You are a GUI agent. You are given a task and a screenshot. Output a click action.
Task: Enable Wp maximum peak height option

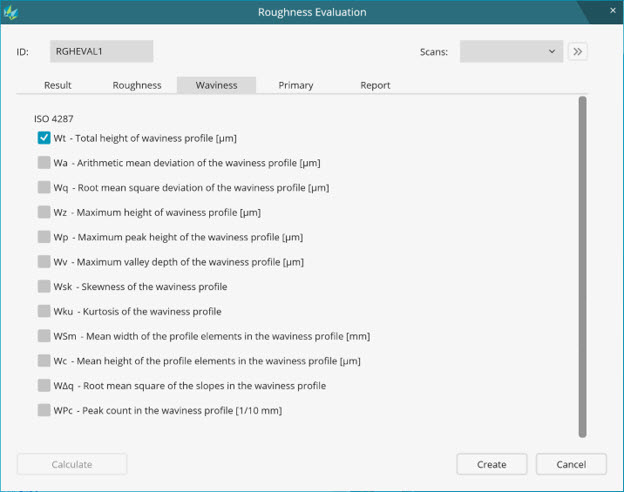[x=44, y=237]
